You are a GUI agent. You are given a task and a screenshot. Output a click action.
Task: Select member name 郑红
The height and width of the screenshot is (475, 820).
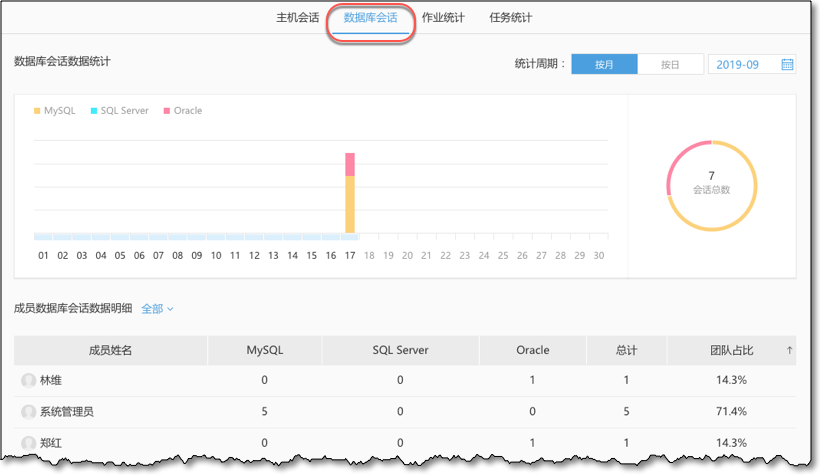tap(51, 443)
